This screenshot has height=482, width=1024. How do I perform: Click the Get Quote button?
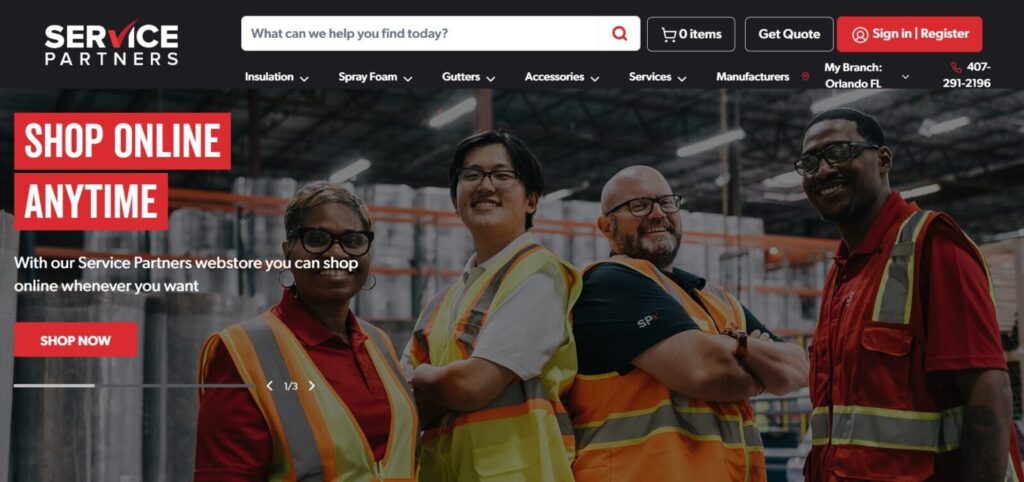[789, 34]
